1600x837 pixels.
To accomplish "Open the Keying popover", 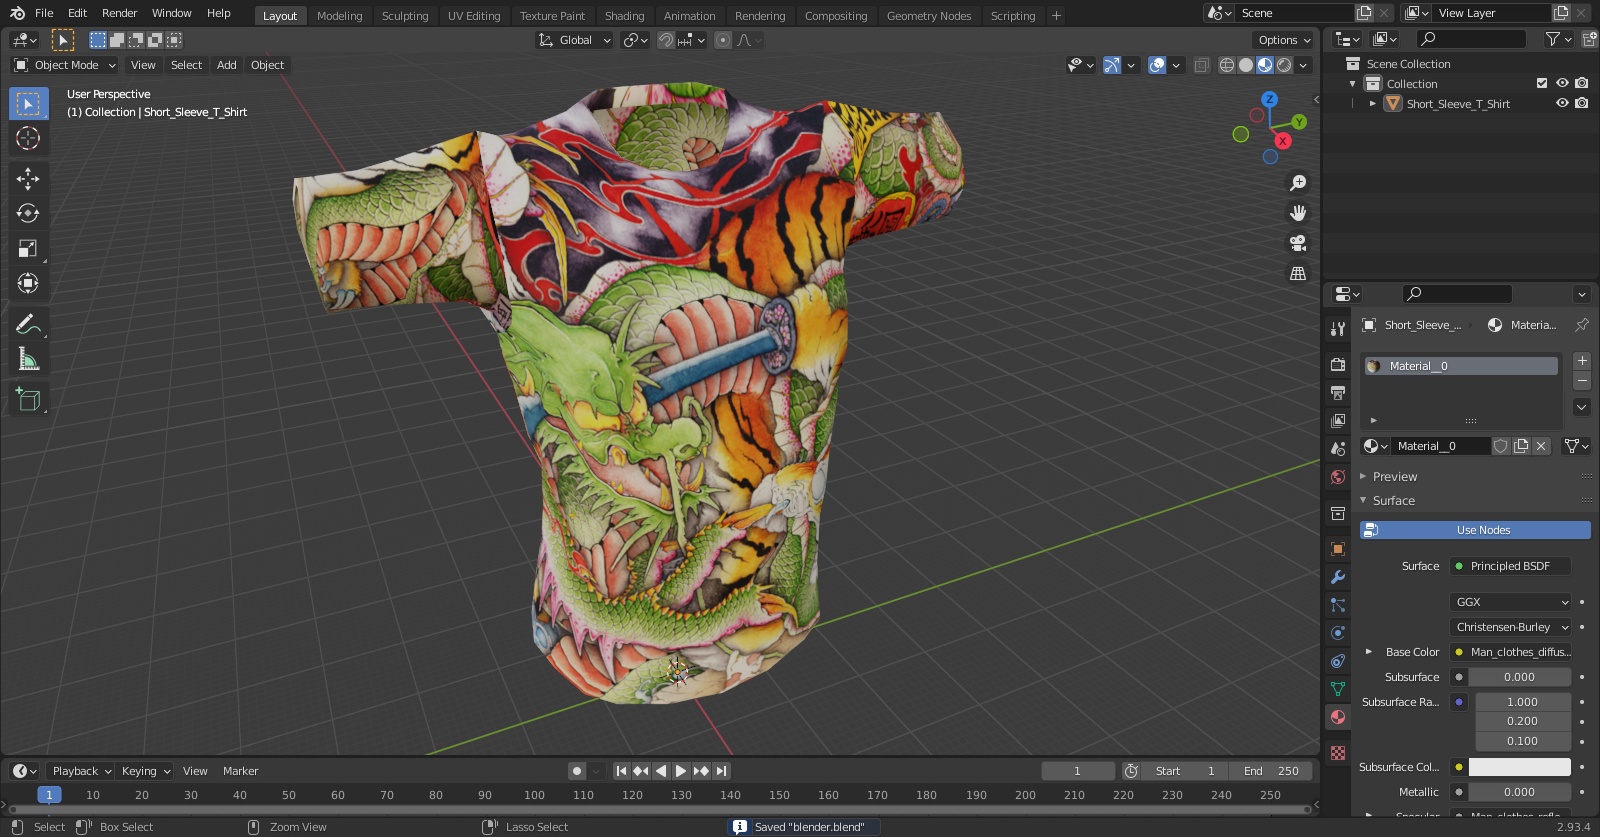I will (146, 771).
